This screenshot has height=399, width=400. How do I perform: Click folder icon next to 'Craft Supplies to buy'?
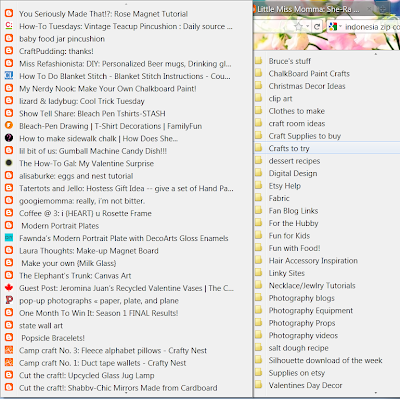[x=259, y=135]
